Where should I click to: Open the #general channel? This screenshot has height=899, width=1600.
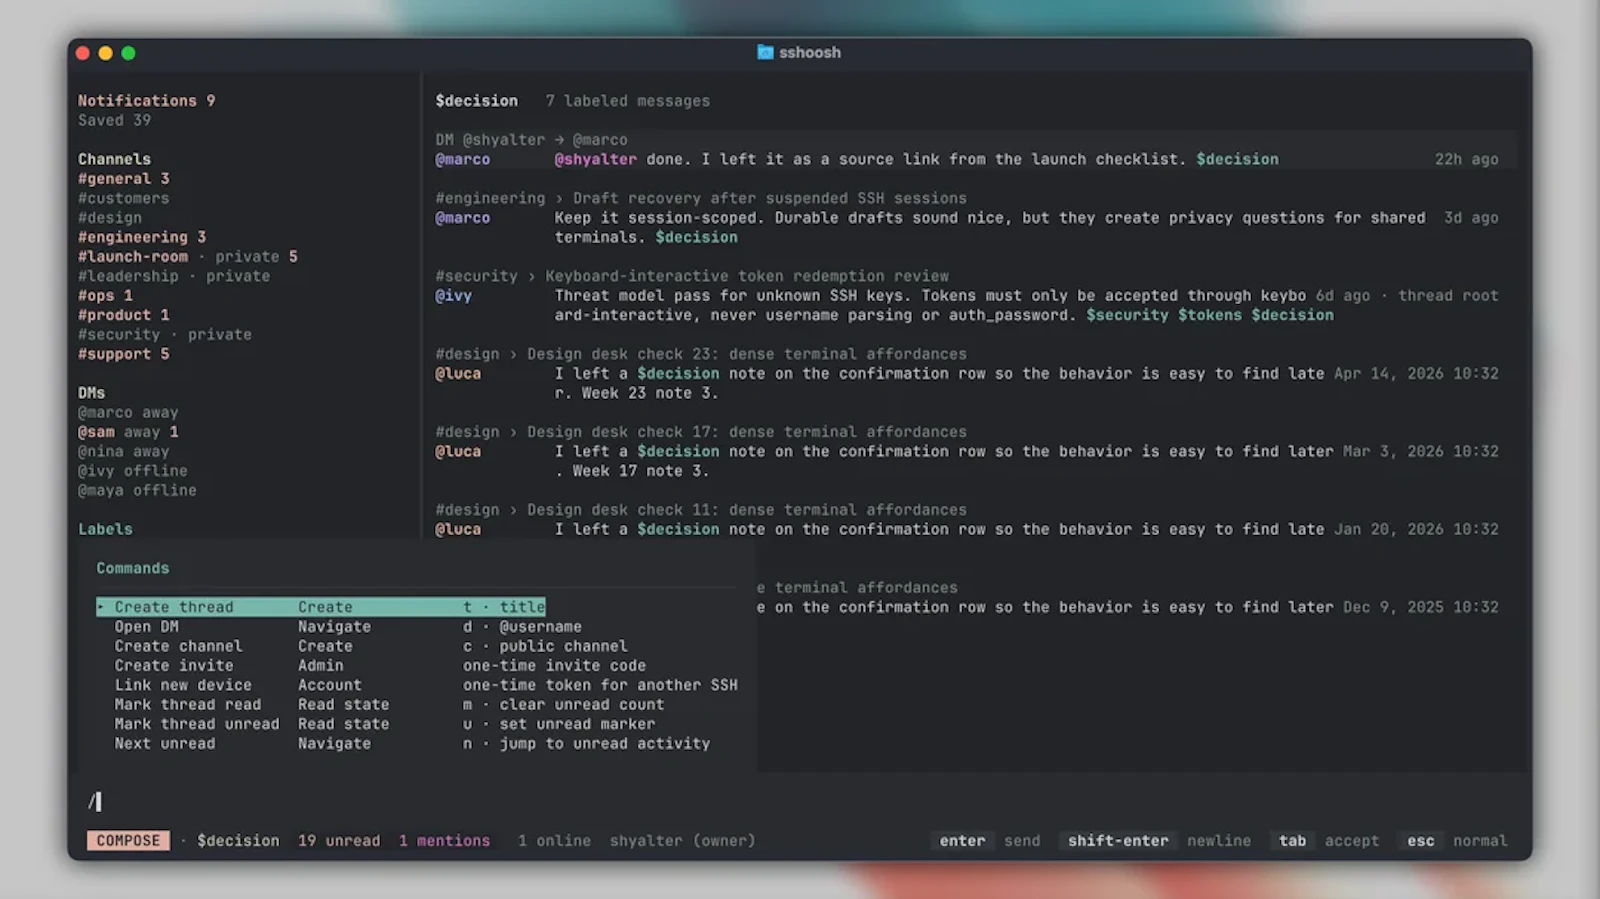click(x=123, y=179)
